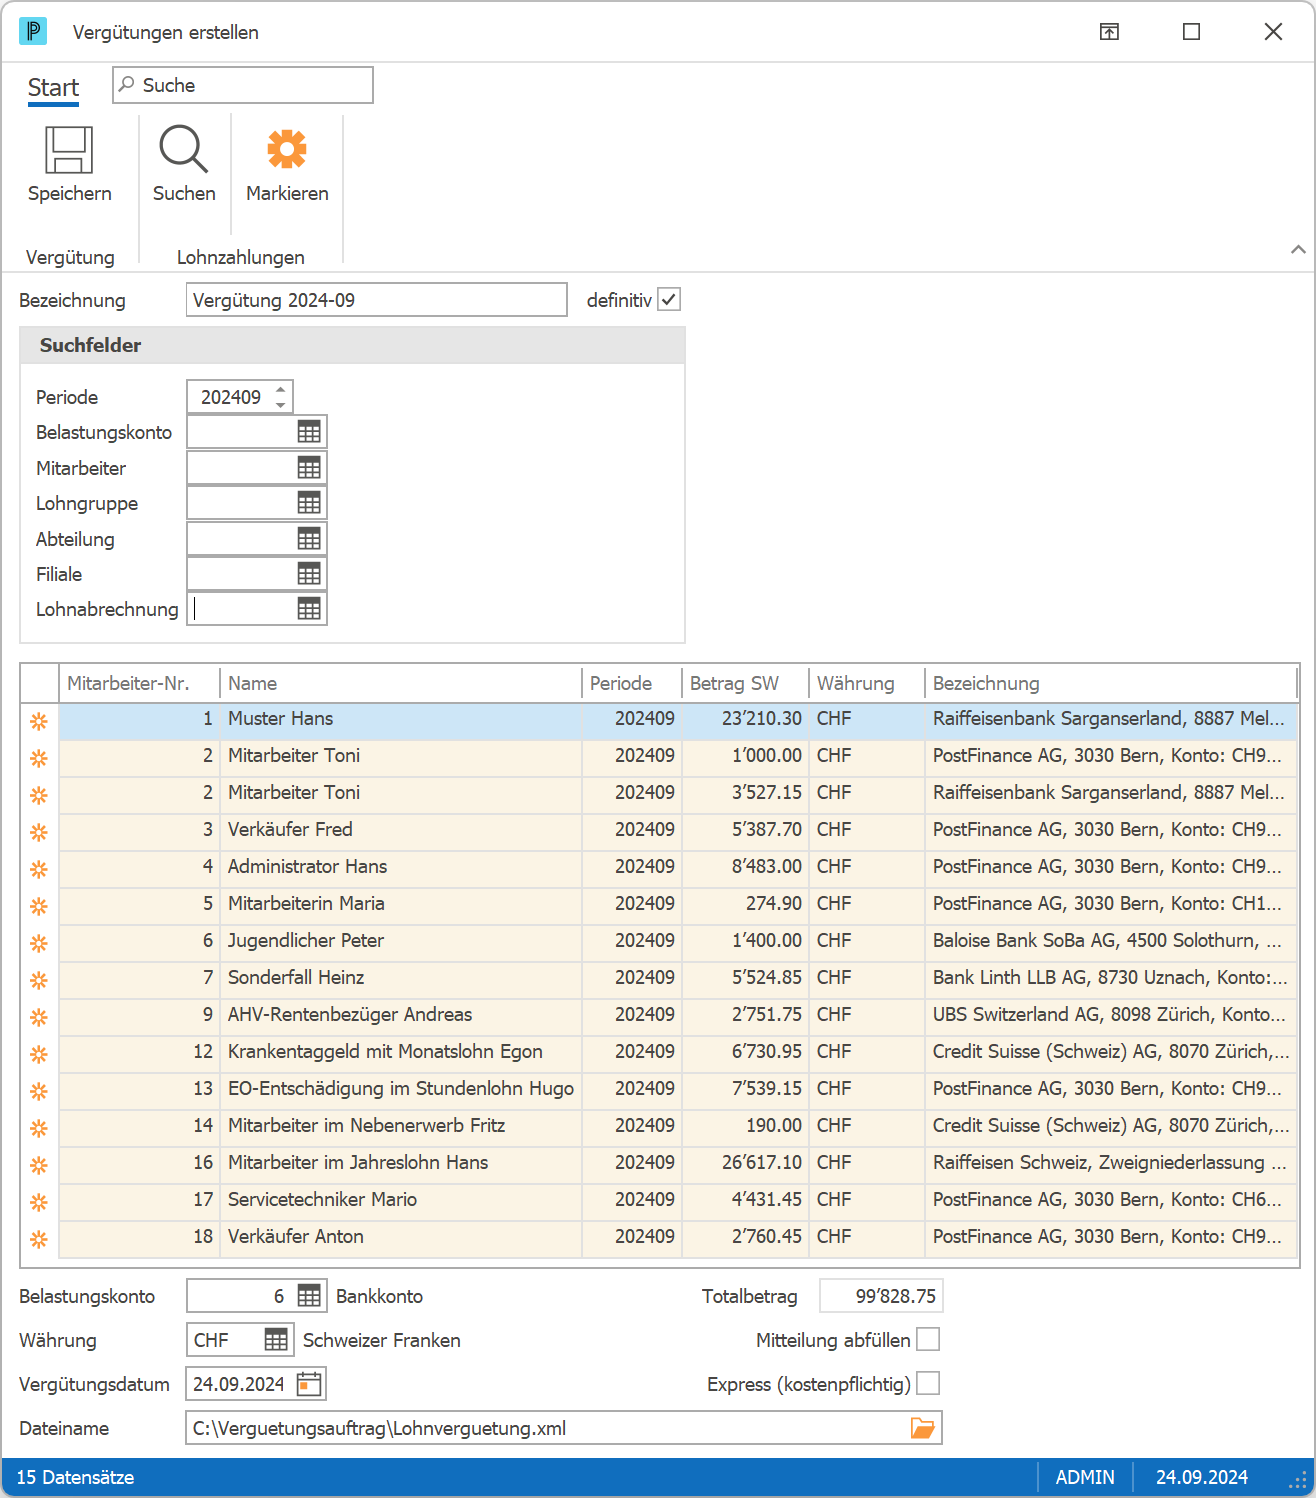
Task: Click marker icon on Muster Hans row
Action: click(x=39, y=721)
